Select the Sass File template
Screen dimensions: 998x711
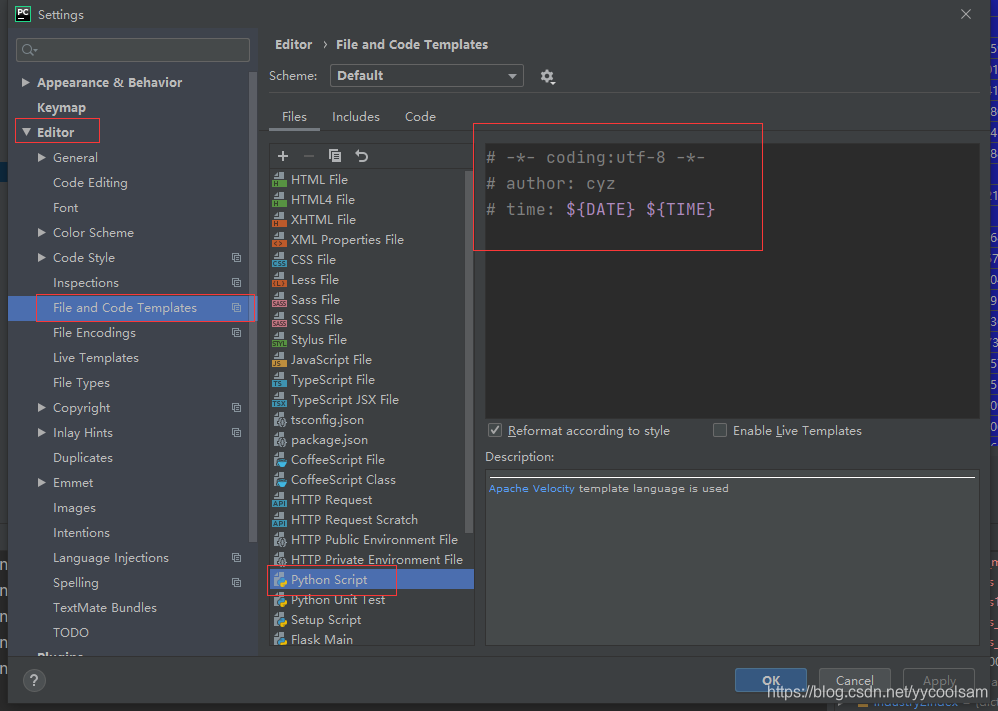(x=372, y=299)
